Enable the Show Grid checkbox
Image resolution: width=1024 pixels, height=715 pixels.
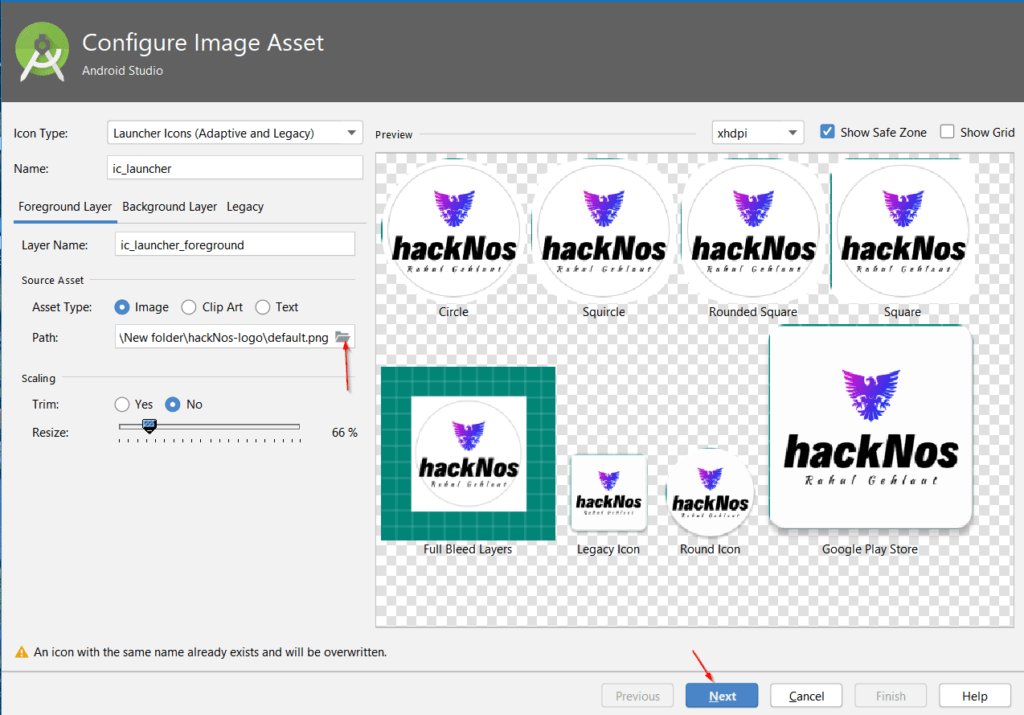(947, 132)
